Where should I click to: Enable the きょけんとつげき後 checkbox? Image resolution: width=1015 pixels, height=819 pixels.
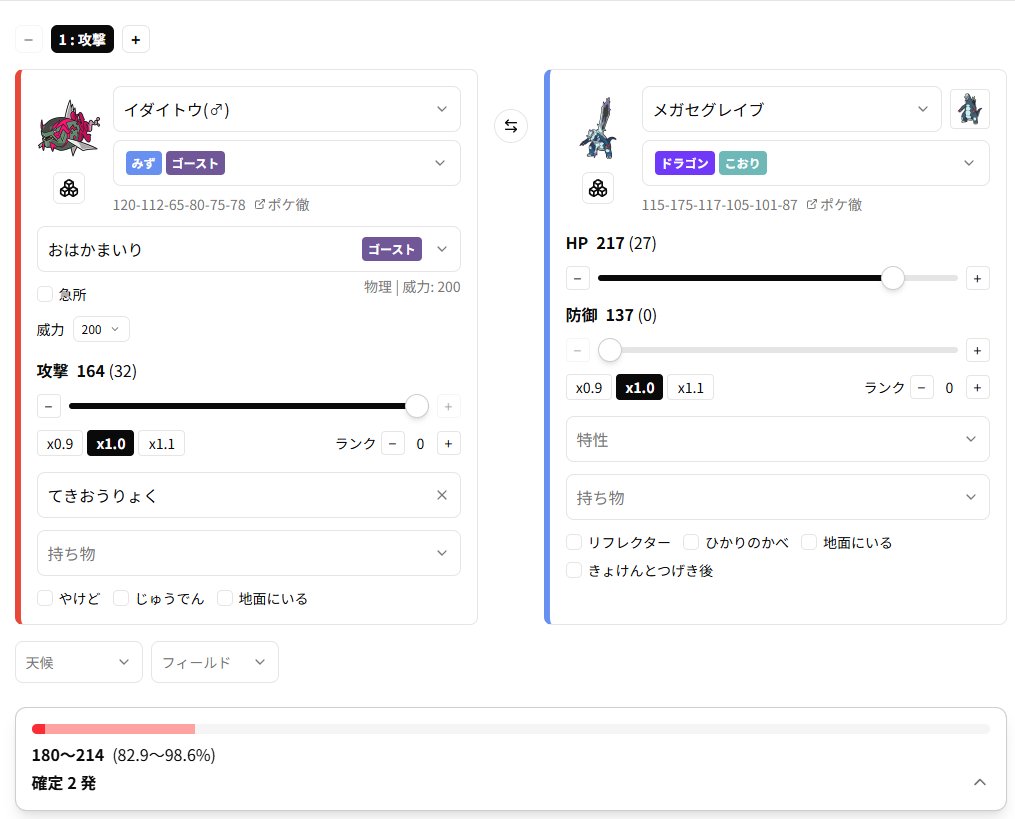click(574, 570)
